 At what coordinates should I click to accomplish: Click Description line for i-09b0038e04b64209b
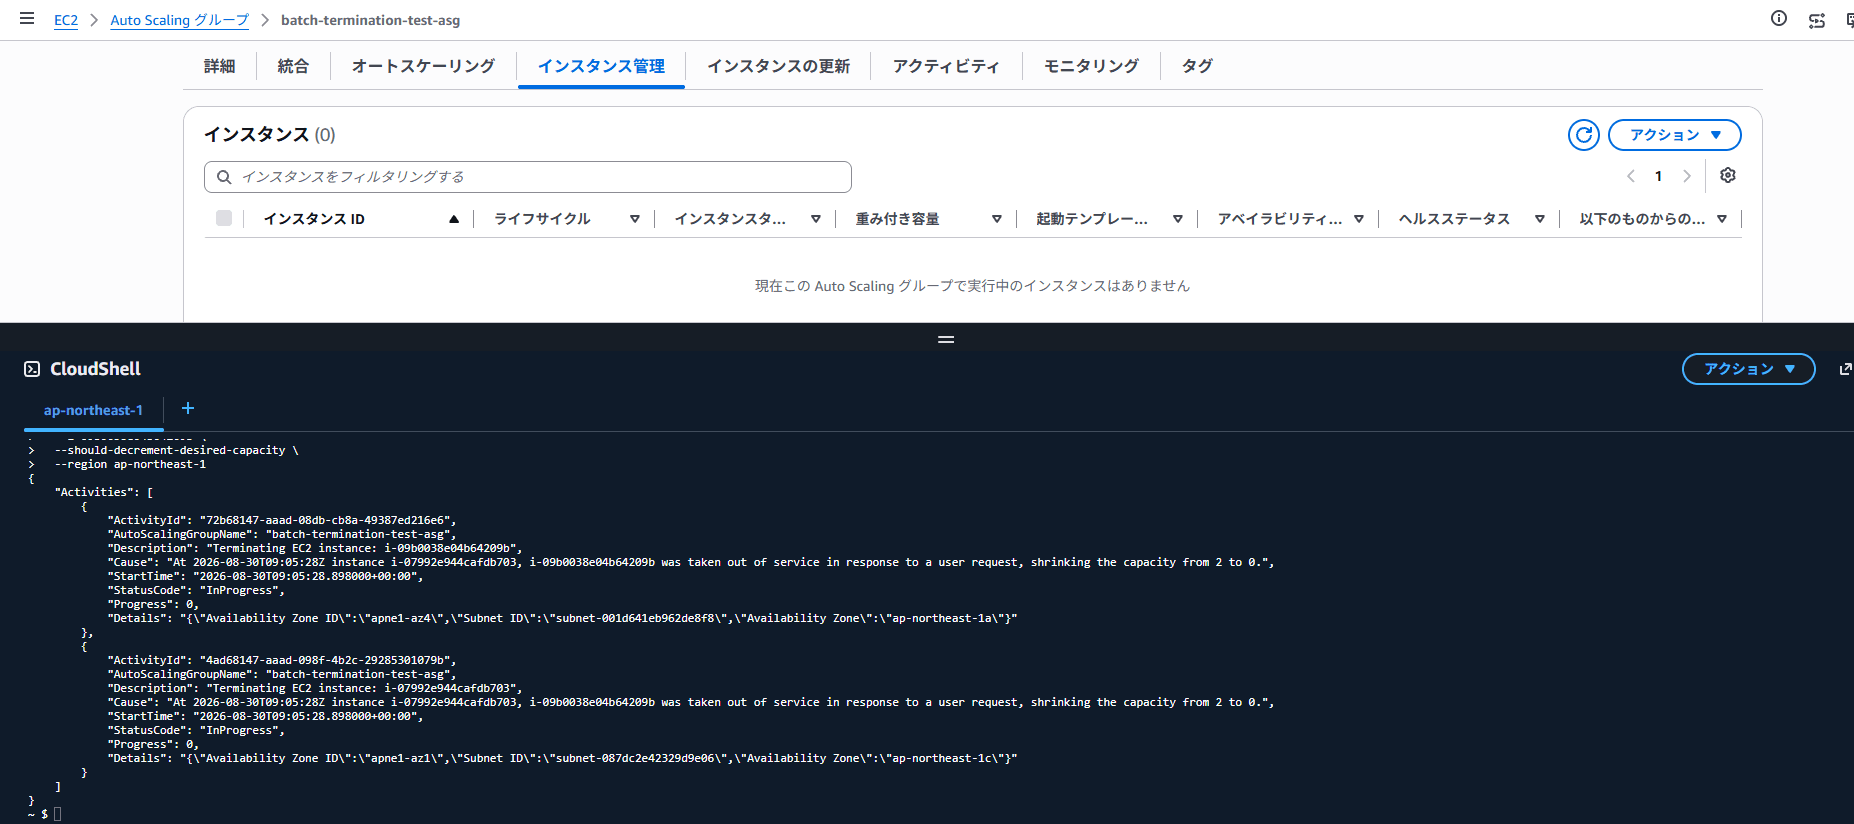pyautogui.click(x=315, y=548)
